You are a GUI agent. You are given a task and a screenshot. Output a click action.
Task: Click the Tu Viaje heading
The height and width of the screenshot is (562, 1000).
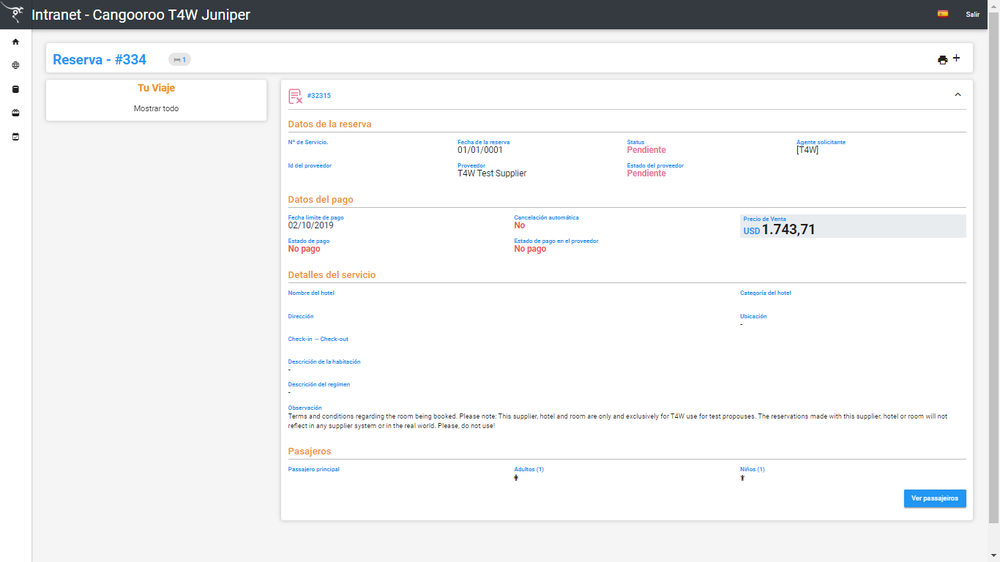(x=156, y=88)
